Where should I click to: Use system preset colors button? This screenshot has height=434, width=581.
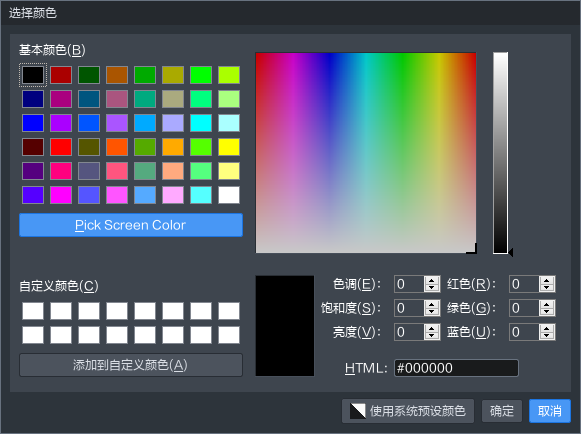[x=408, y=411]
